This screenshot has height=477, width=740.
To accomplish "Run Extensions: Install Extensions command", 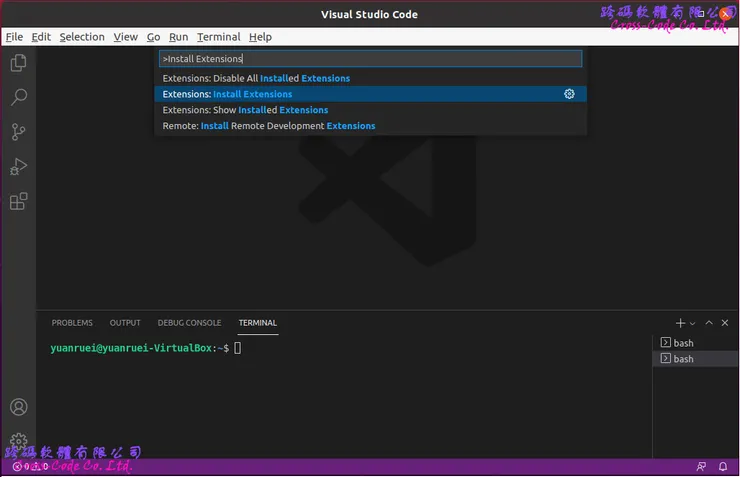I will [370, 94].
